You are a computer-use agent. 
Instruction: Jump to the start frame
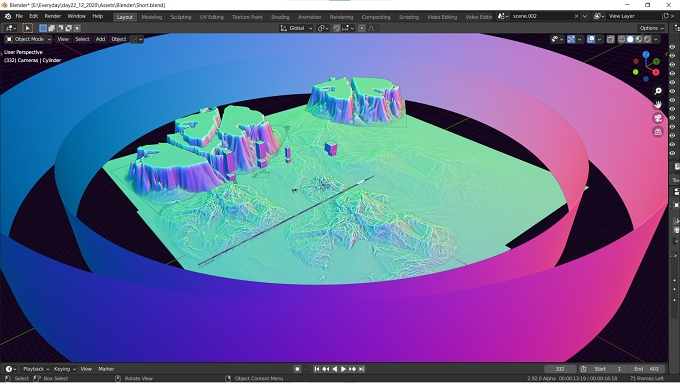[317, 369]
